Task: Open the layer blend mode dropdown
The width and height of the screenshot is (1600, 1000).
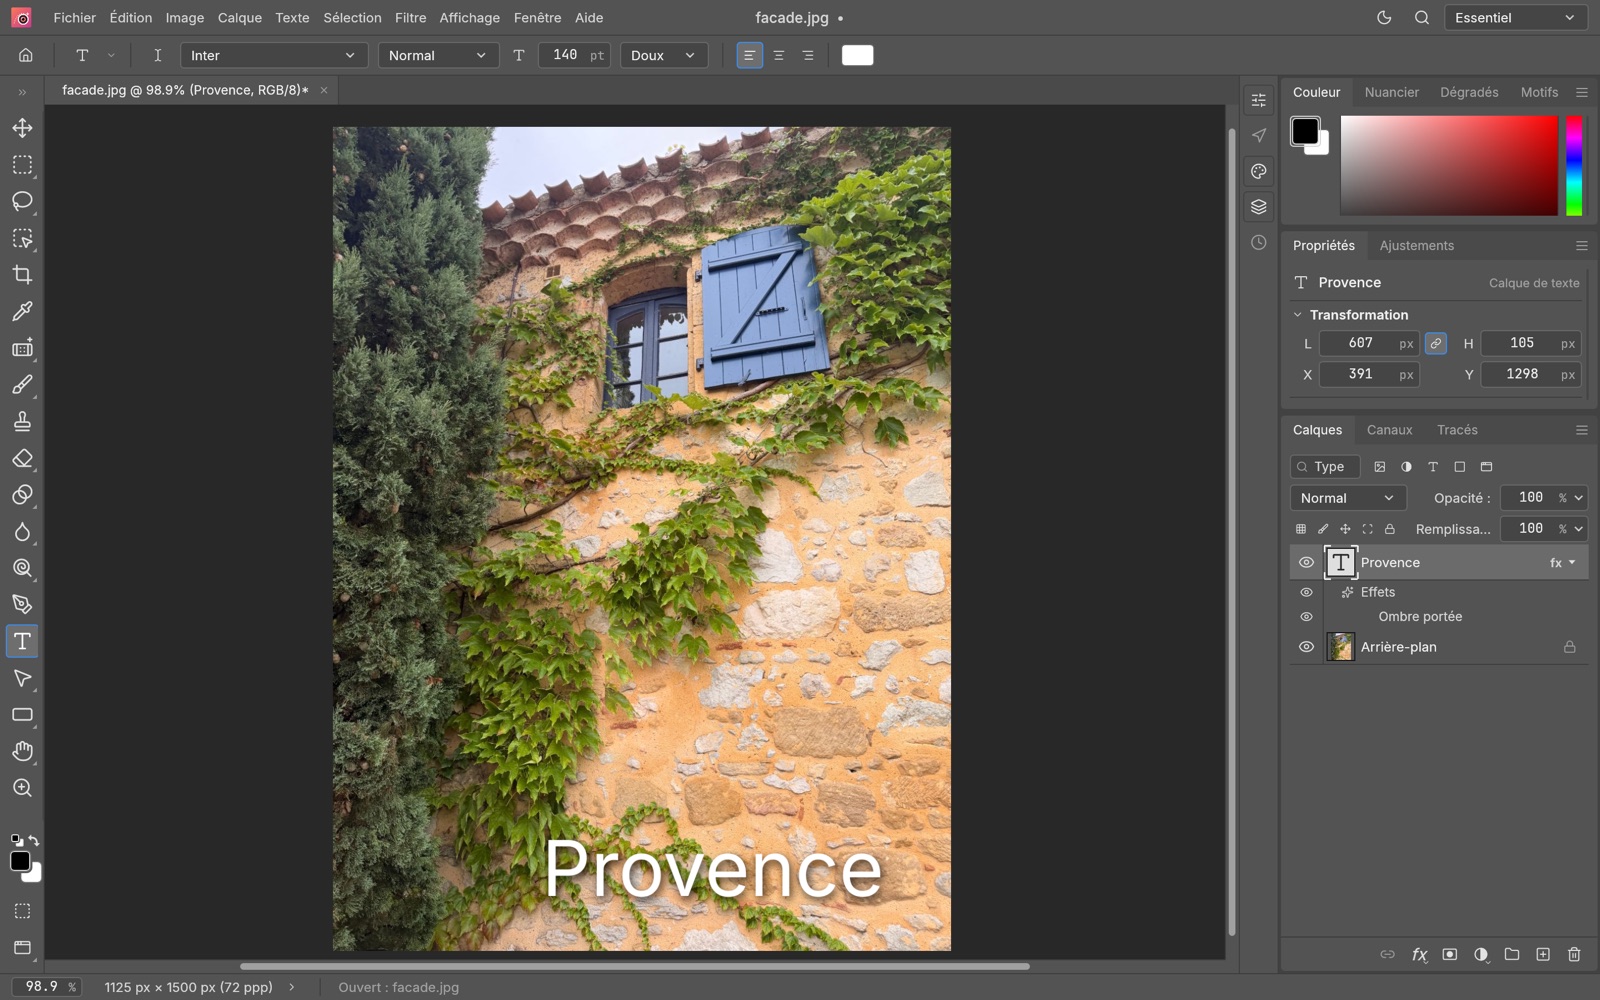Action: 1348,498
